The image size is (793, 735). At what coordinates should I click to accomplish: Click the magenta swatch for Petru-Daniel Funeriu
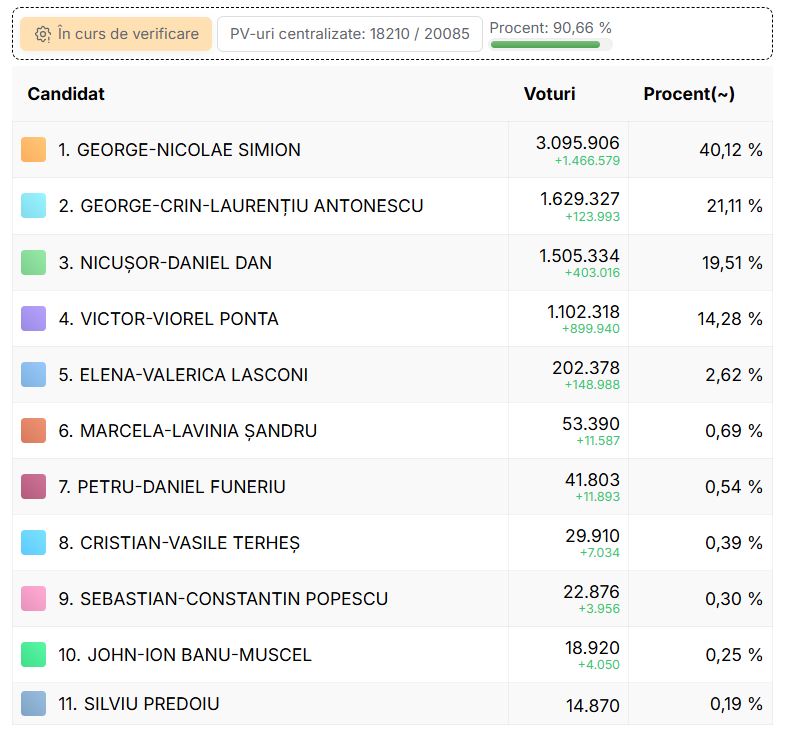click(x=33, y=487)
